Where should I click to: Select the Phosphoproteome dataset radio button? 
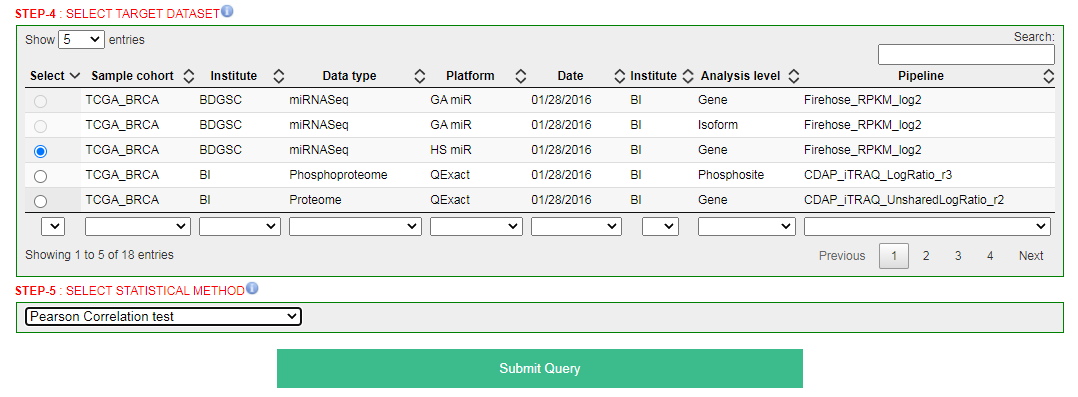(41, 176)
